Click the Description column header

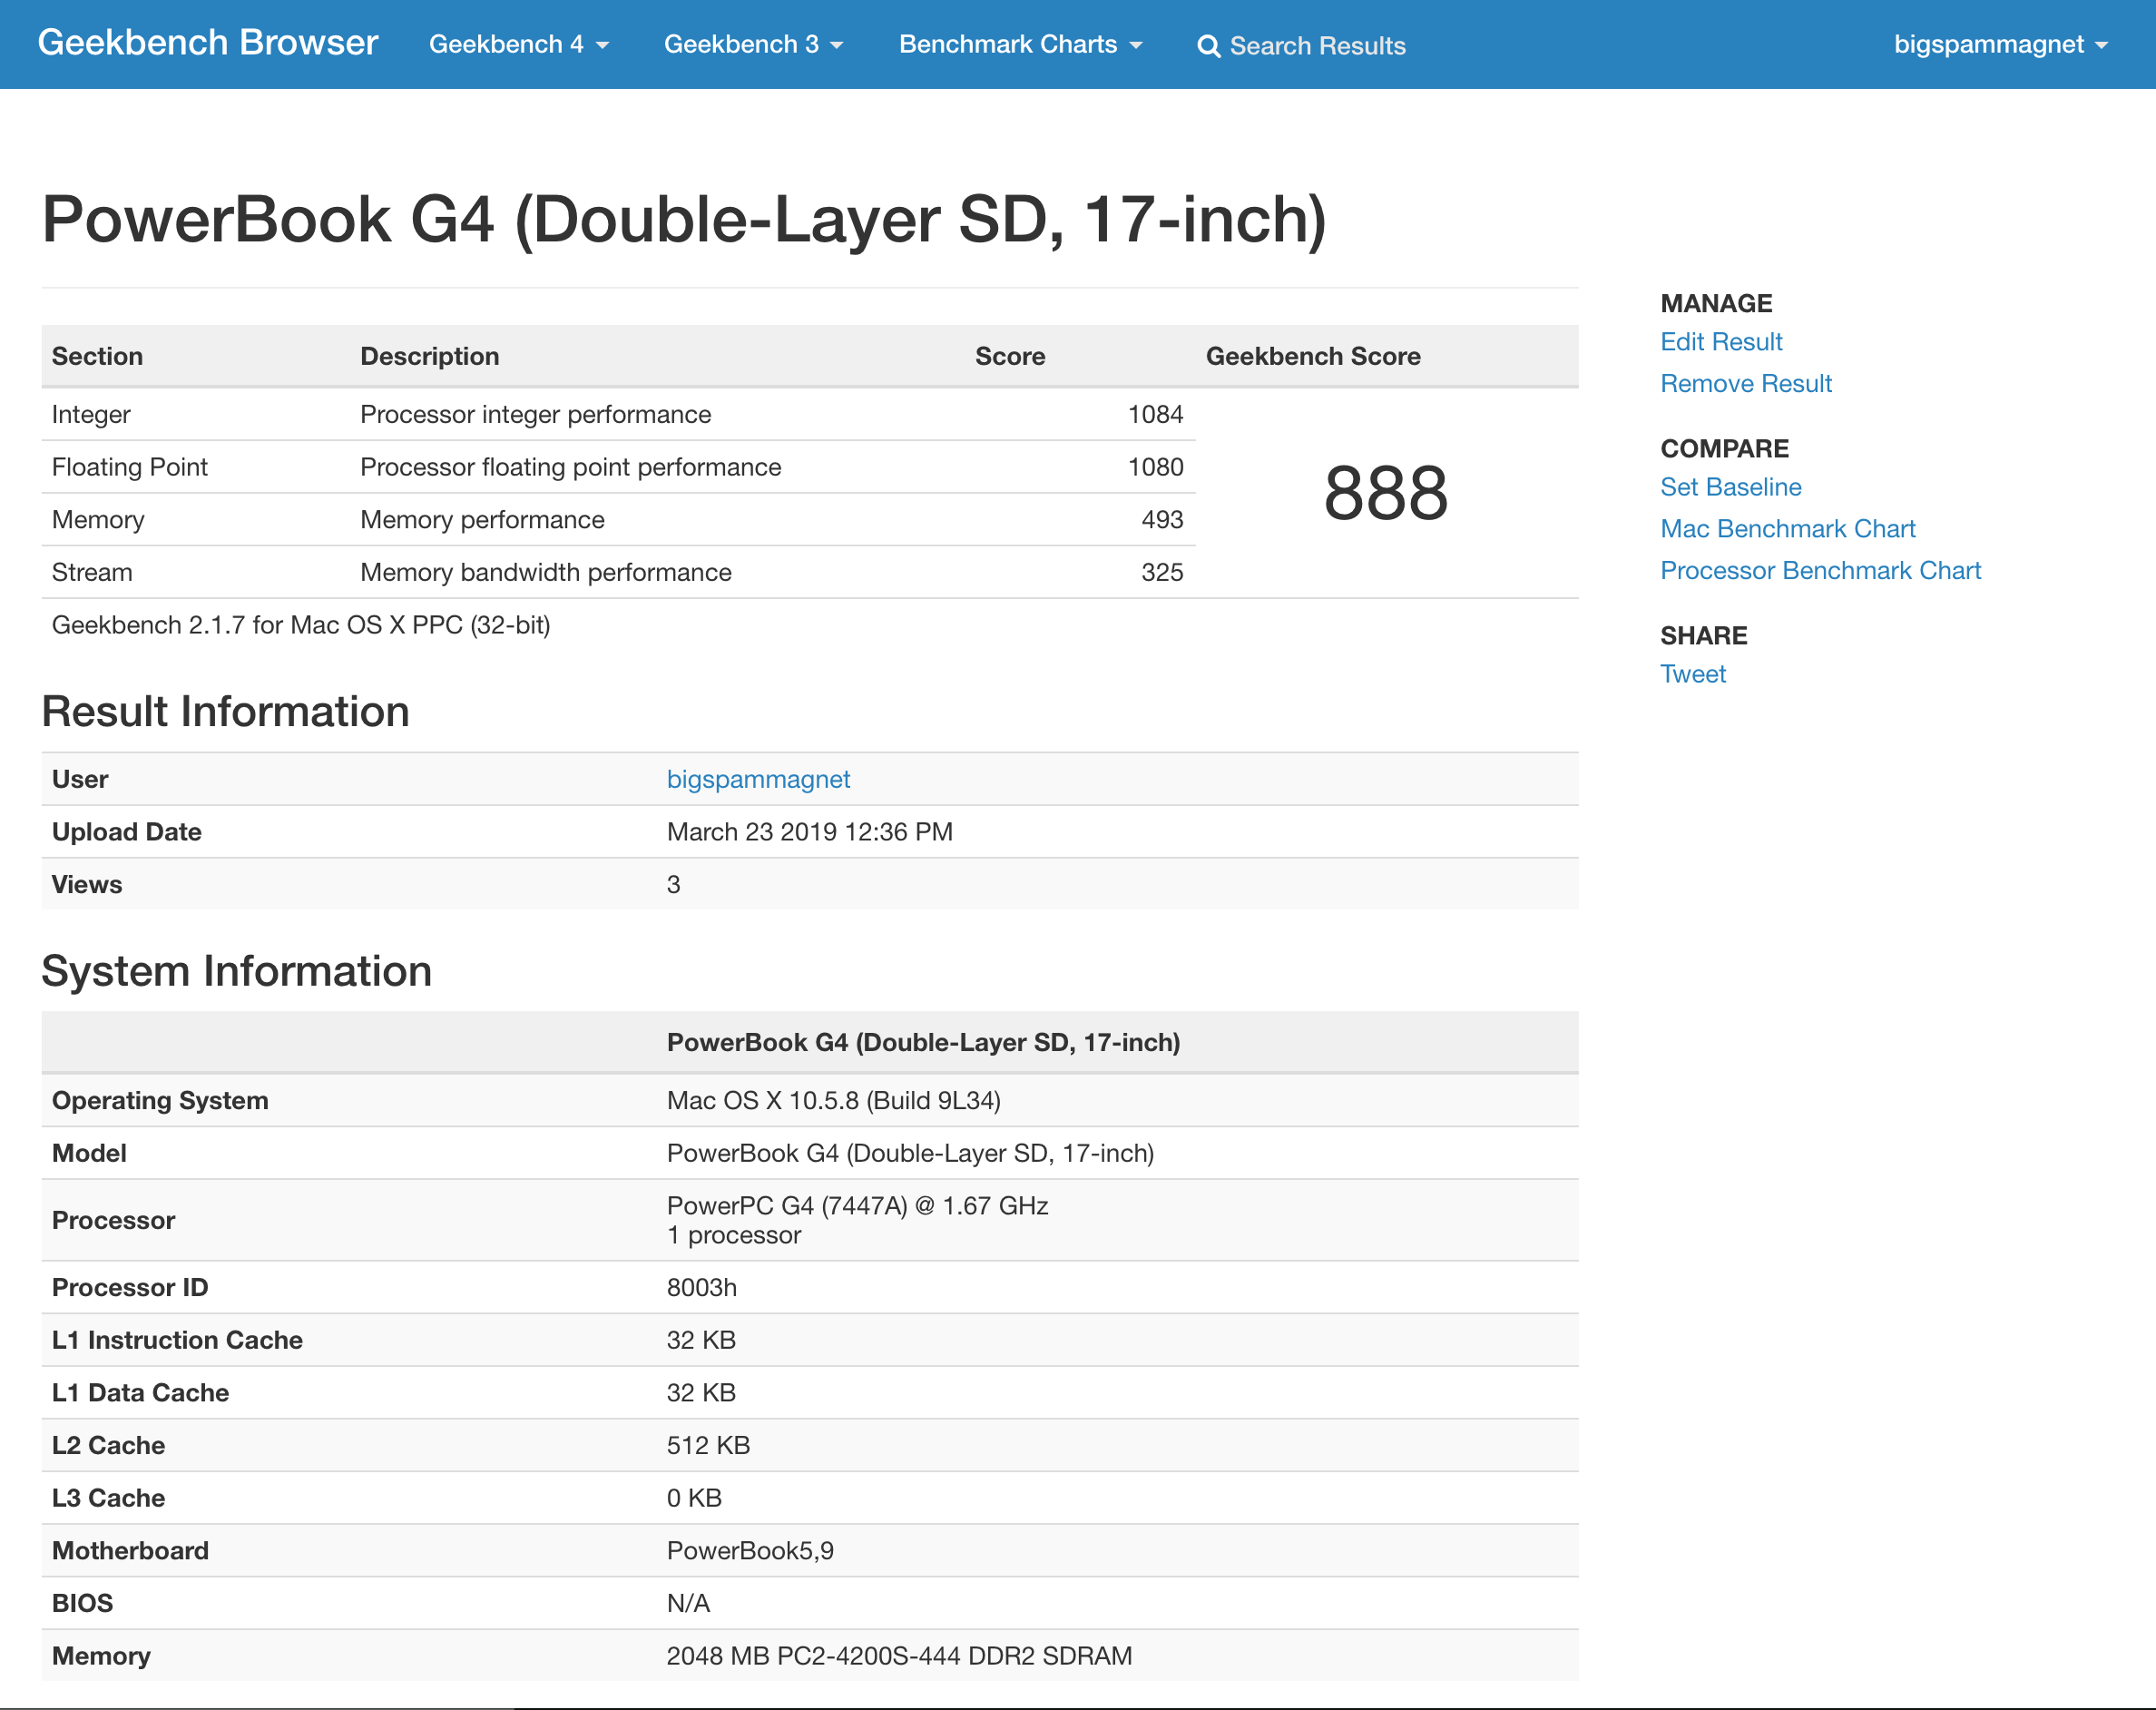pyautogui.click(x=429, y=357)
